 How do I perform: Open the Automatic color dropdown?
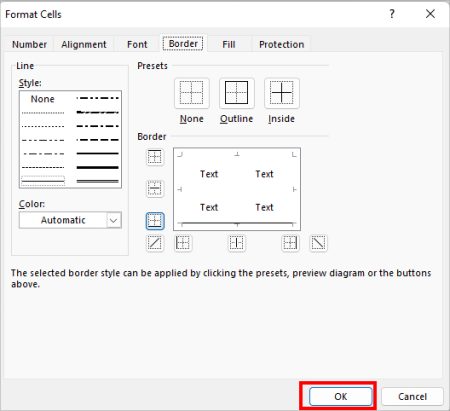click(x=70, y=220)
